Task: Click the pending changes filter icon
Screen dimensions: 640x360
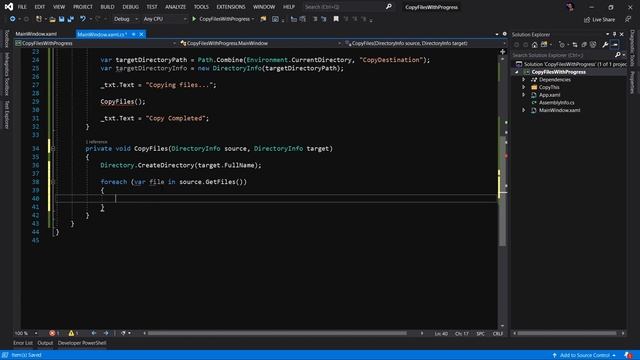Action: tap(562, 45)
